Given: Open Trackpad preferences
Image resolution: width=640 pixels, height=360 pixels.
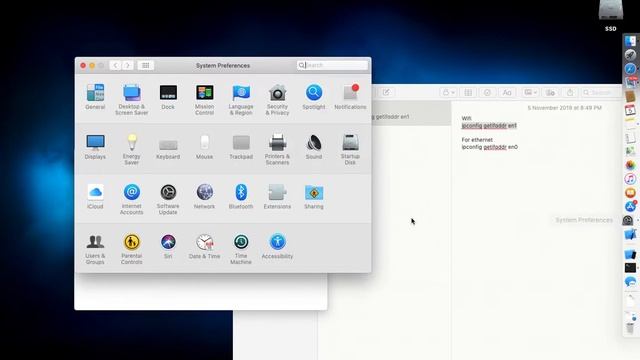Looking at the screenshot, I should coord(241,147).
